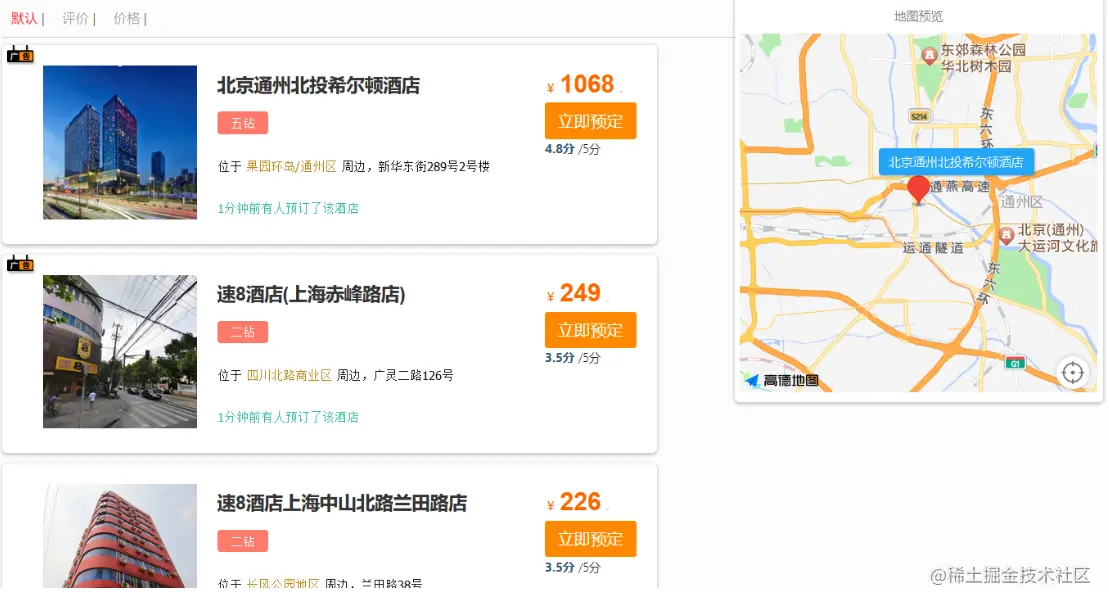Click the red location pin on the map

tap(919, 190)
